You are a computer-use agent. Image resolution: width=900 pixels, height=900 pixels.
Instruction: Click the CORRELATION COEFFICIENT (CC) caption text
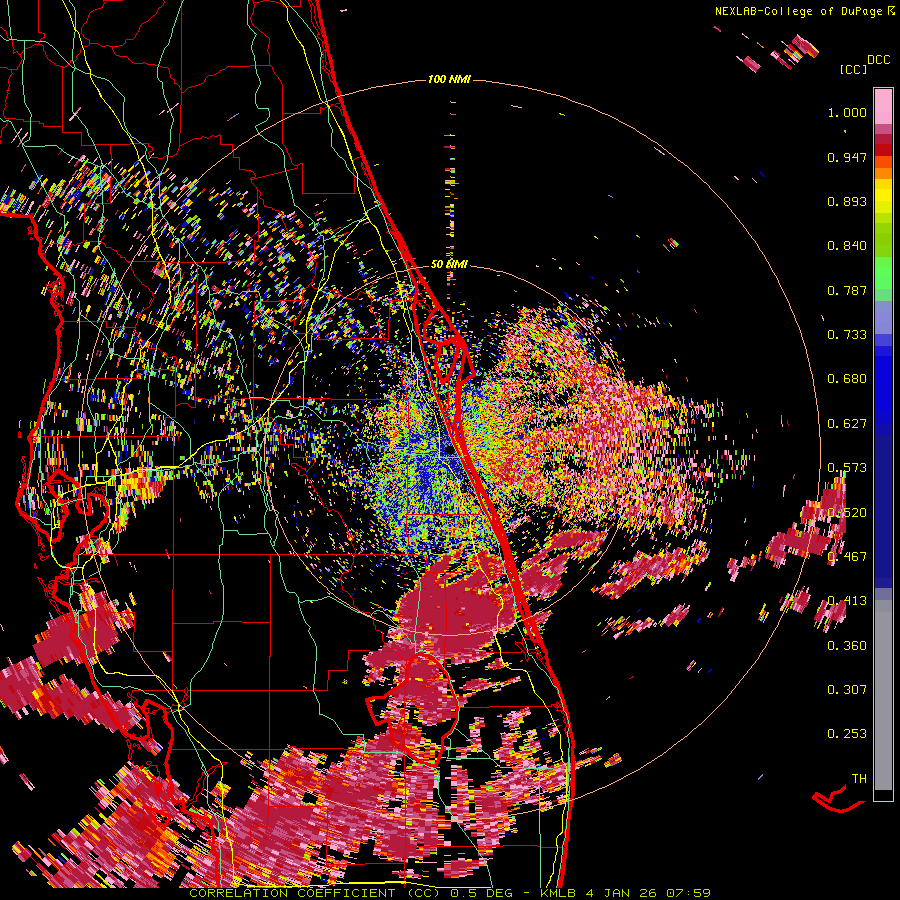(x=314, y=893)
